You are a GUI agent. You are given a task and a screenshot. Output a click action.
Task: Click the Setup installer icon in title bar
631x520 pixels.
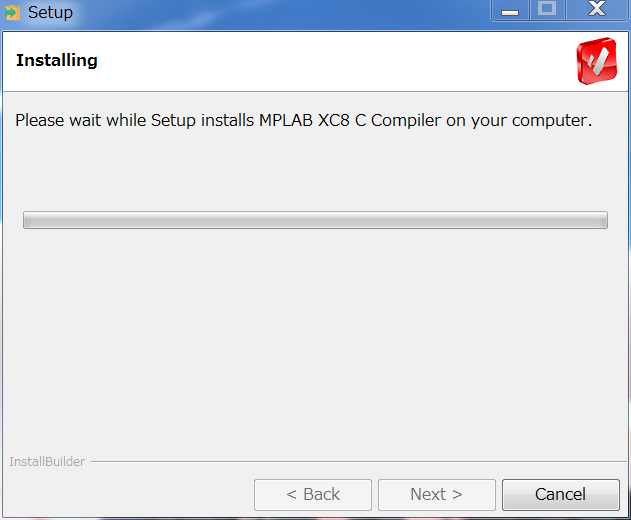pos(12,12)
